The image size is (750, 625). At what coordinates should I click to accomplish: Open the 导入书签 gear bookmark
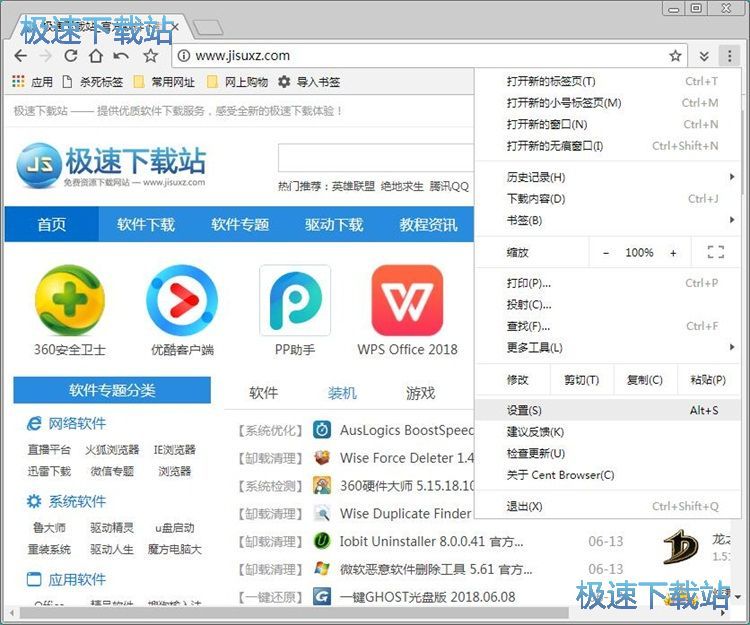[309, 82]
